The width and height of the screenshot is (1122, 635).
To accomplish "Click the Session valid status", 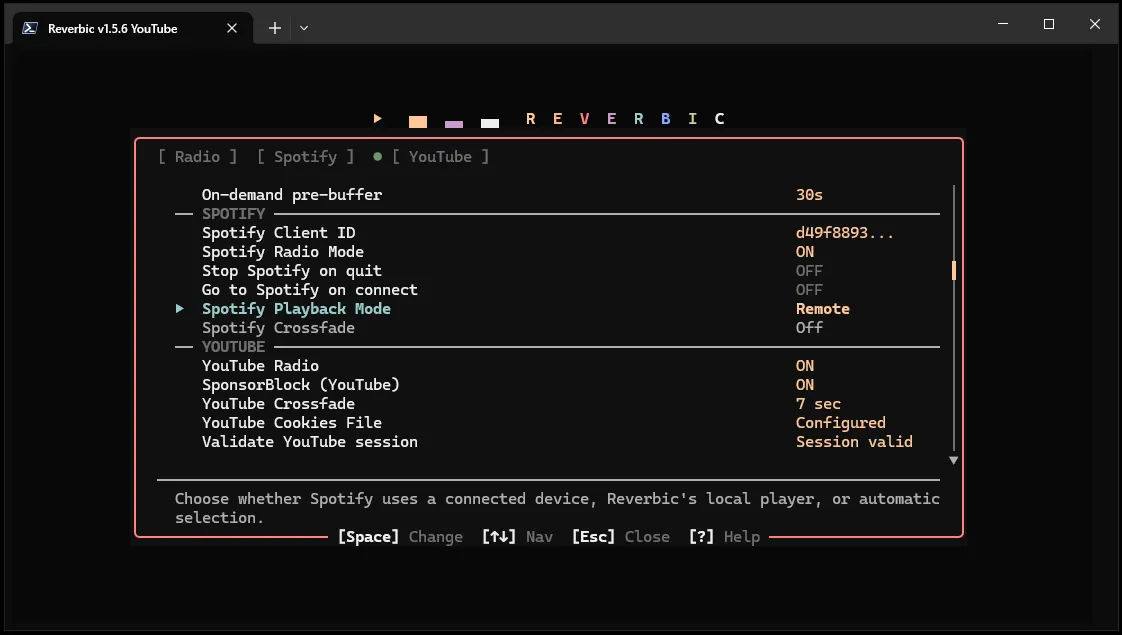I will point(854,442).
